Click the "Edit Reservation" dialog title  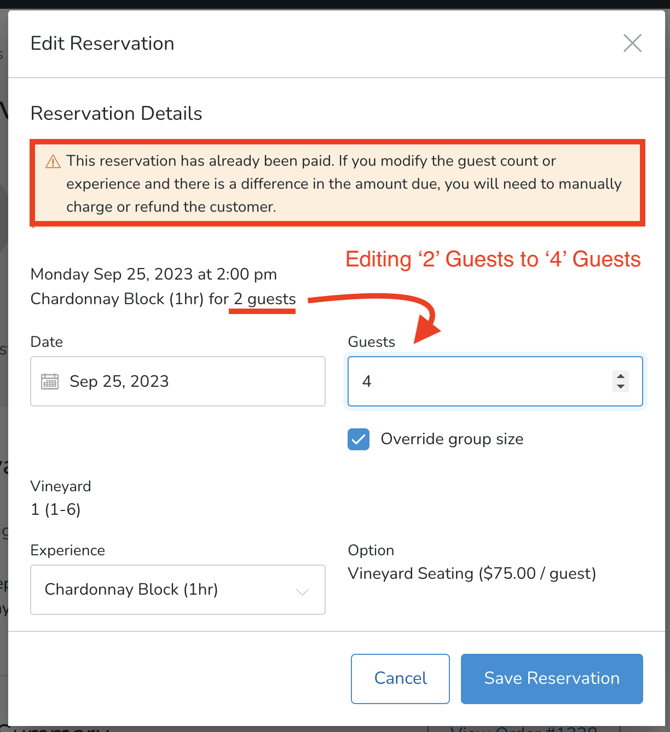102,43
